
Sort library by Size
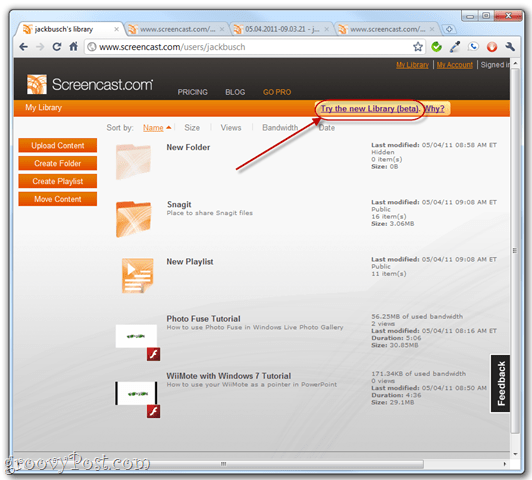tap(192, 128)
